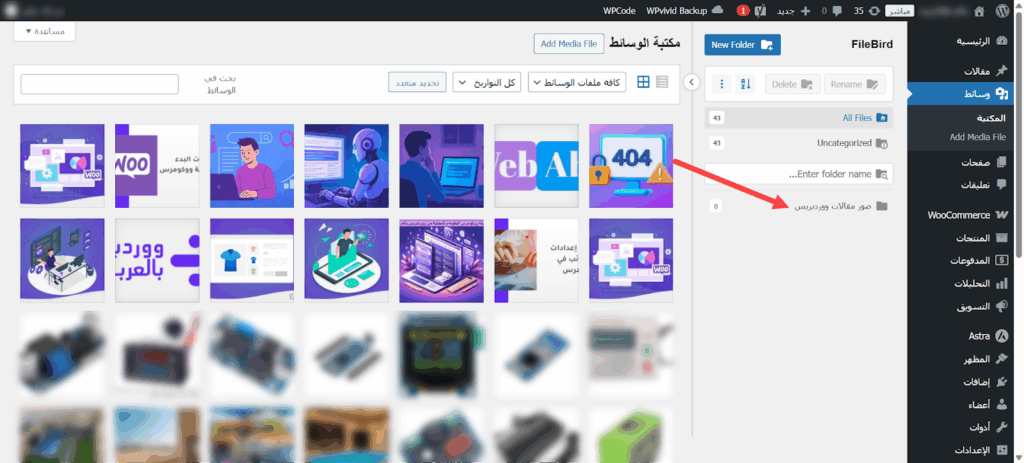The width and height of the screenshot is (1024, 463).
Task: Click the Rename folder button
Action: 855,84
